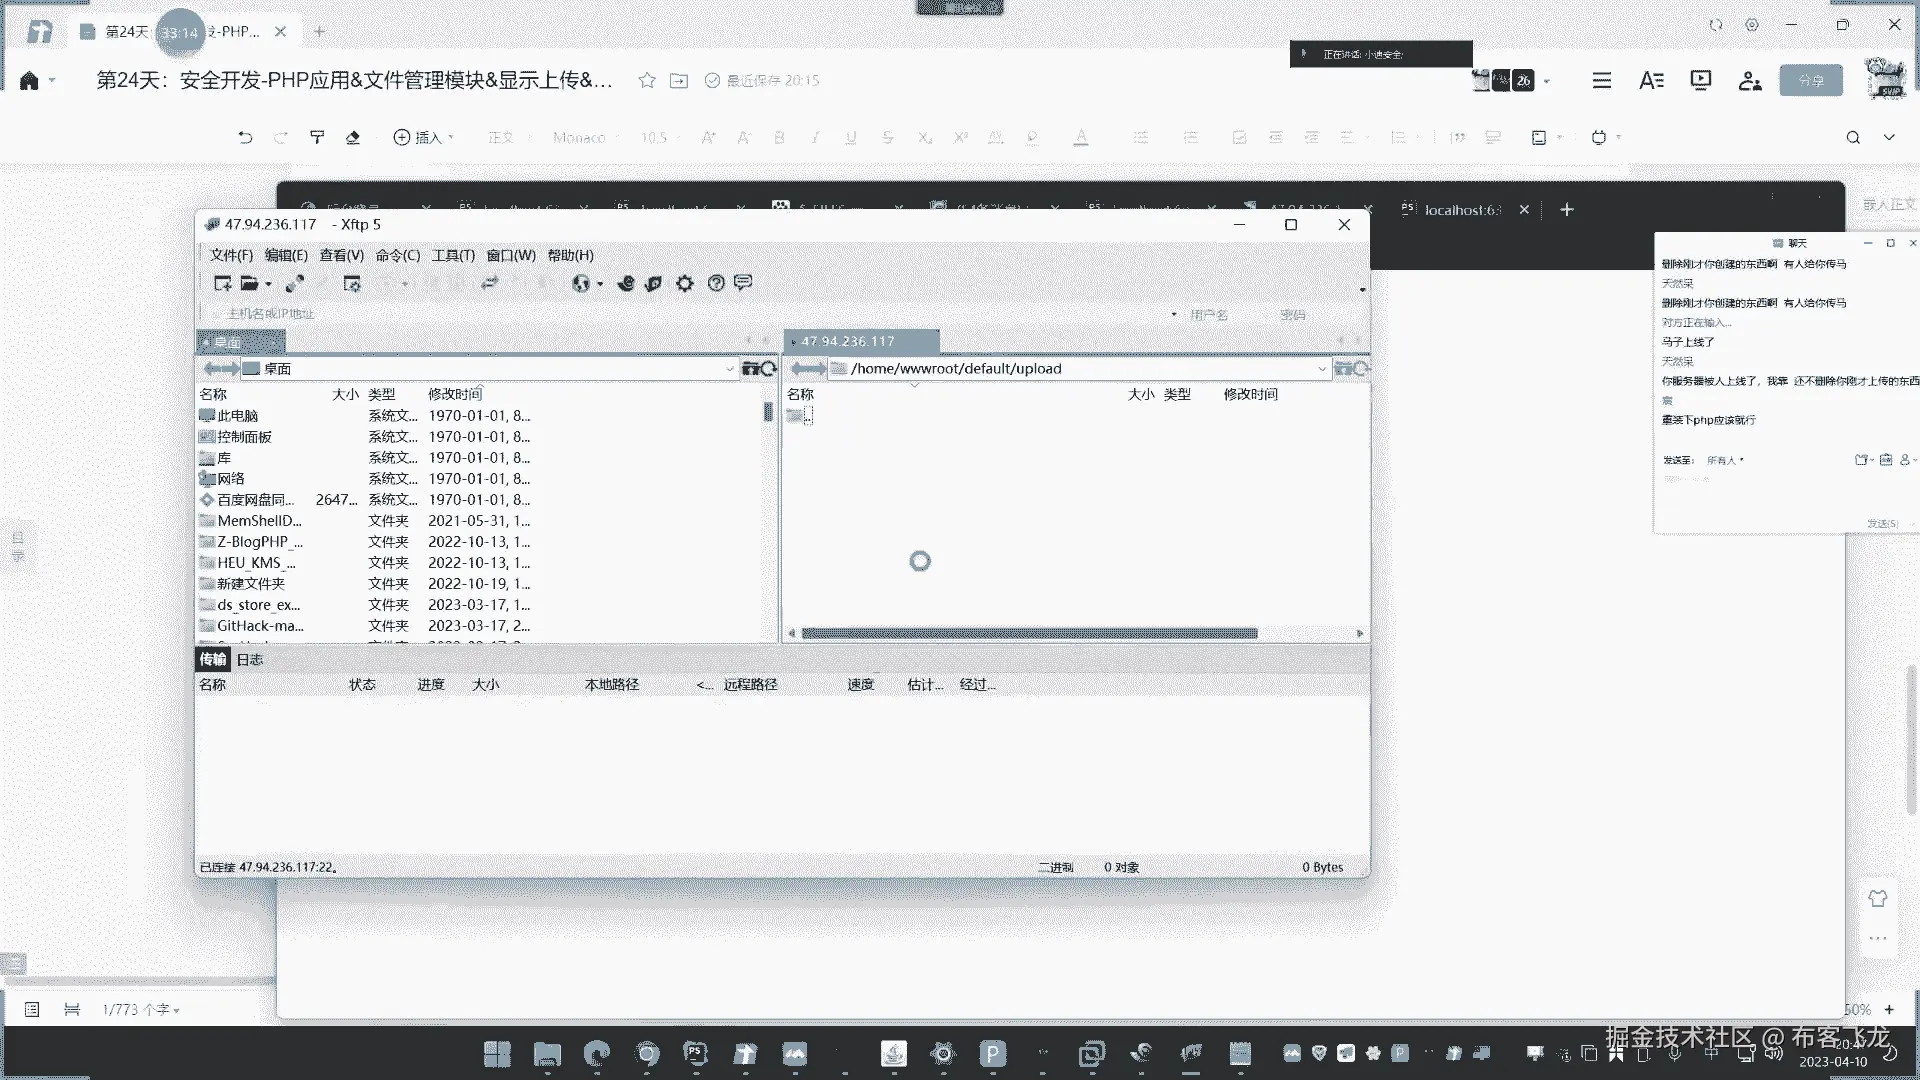Image resolution: width=1920 pixels, height=1080 pixels.
Task: Sort local files by 修改时间 column
Action: click(x=455, y=394)
